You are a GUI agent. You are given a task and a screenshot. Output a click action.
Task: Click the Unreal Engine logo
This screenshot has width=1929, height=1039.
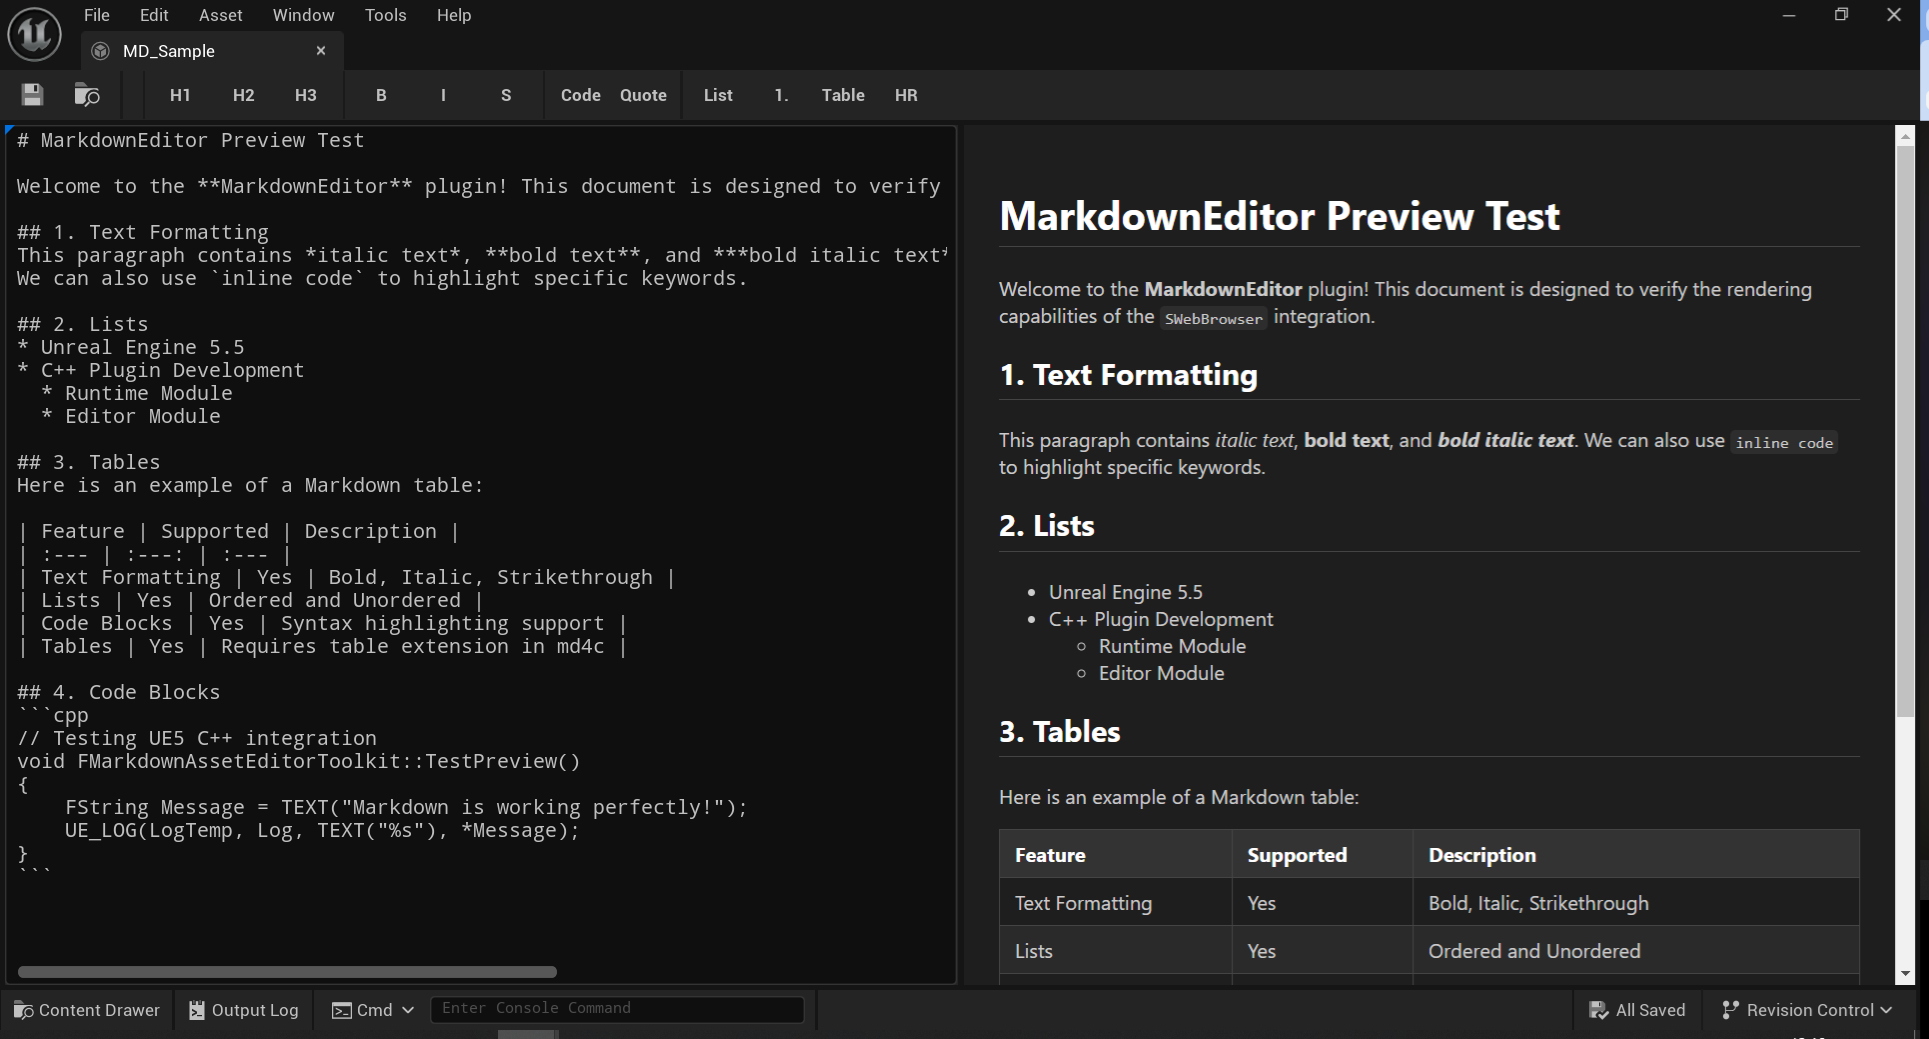(x=33, y=33)
